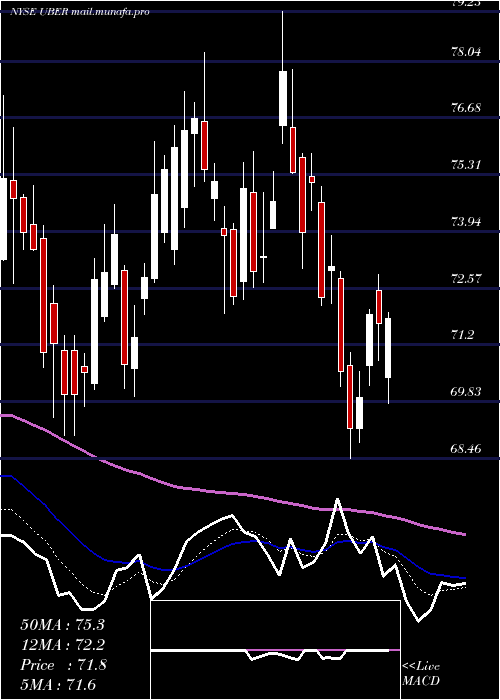
Task: Click the 69.83 price axis label
Action: 466,392
